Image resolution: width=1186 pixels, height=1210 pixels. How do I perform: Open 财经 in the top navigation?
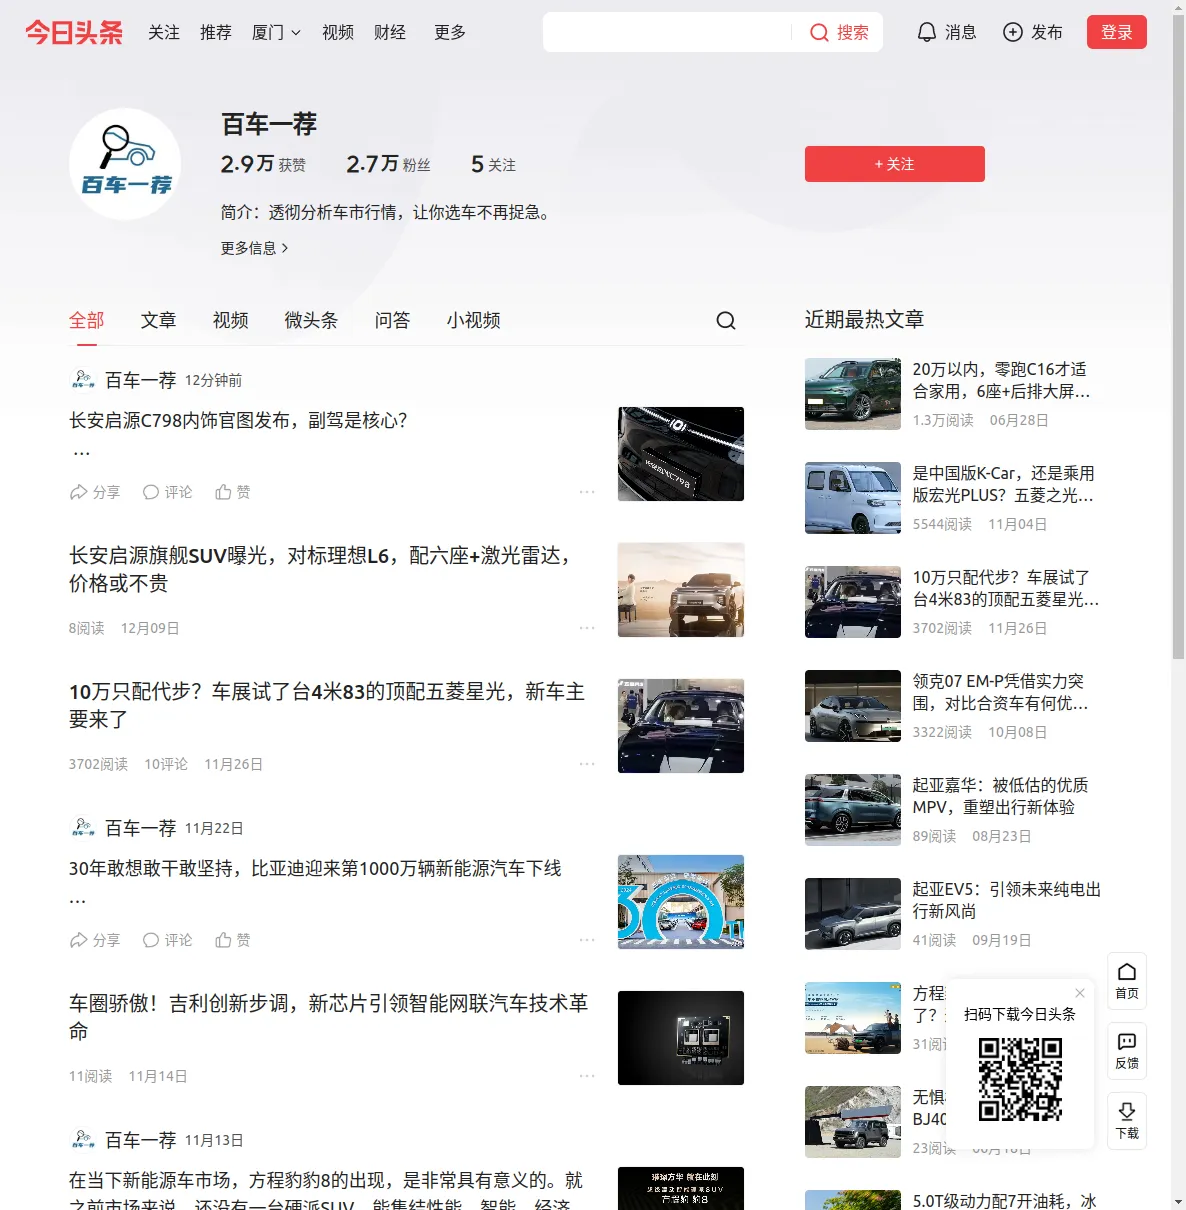click(x=390, y=32)
